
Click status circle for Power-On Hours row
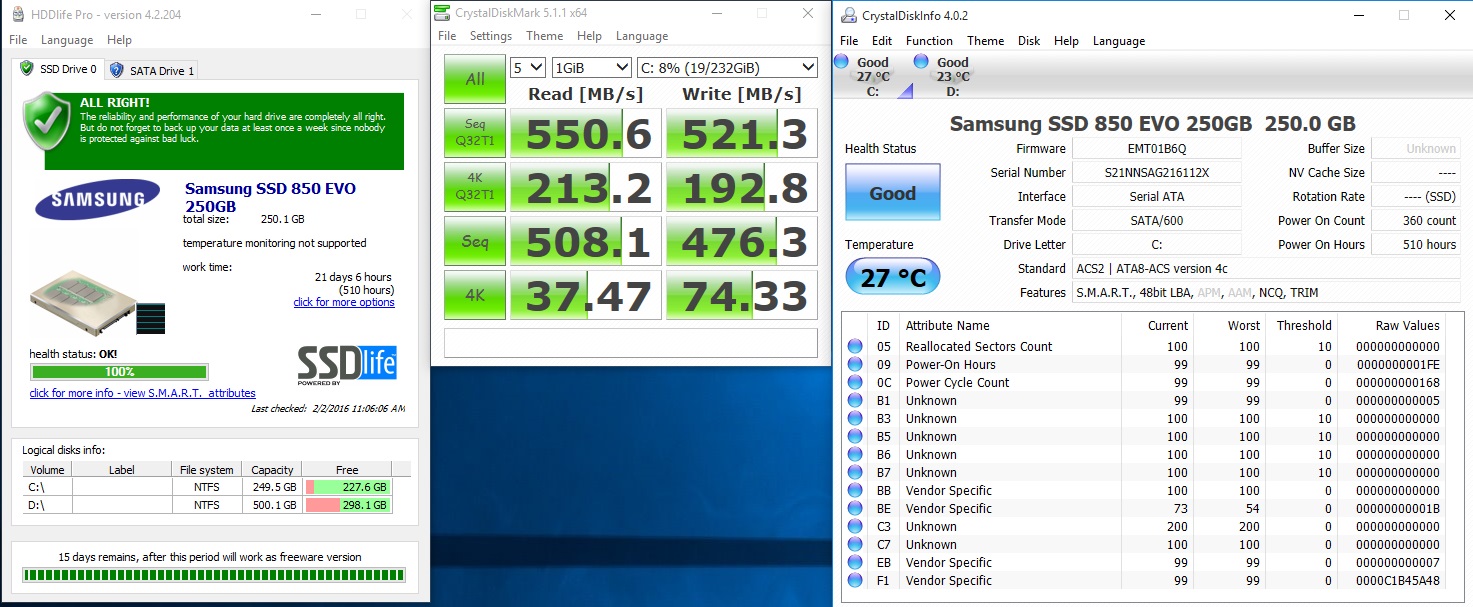[x=855, y=365]
